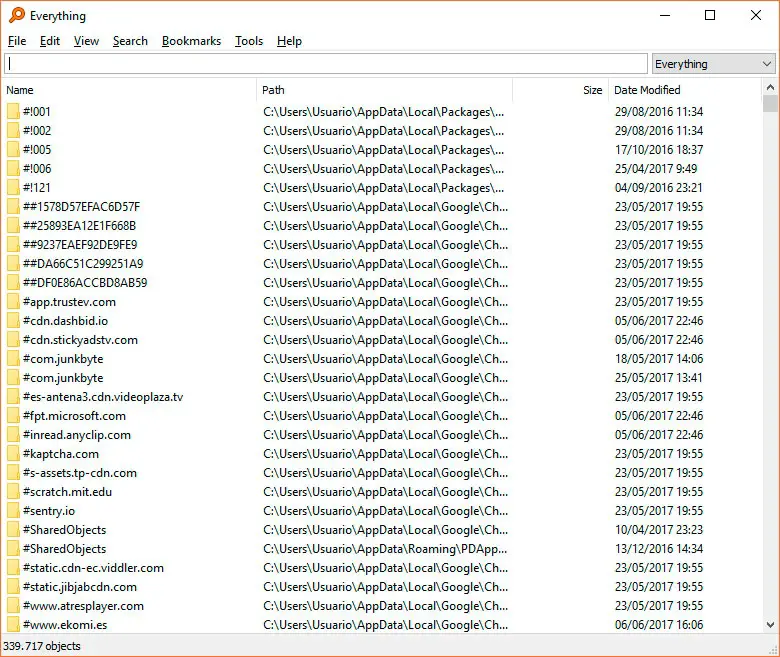Image resolution: width=780 pixels, height=657 pixels.
Task: Click folder icon of #scratch.mit.edu
Action: tap(13, 491)
